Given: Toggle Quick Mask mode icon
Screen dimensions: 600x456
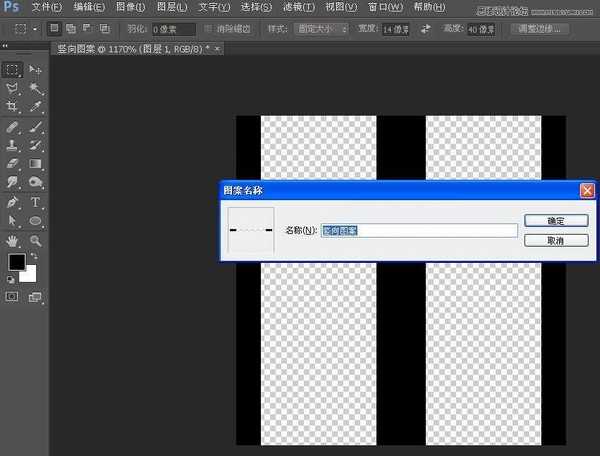Looking at the screenshot, I should [x=13, y=297].
